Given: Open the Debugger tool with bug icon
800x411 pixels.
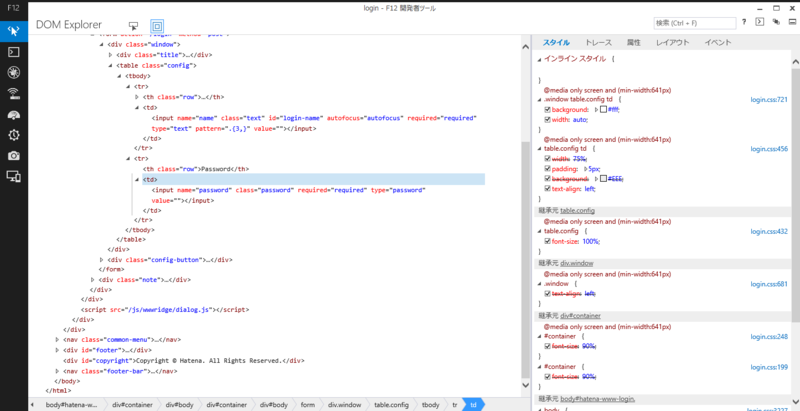Looking at the screenshot, I should click(14, 72).
